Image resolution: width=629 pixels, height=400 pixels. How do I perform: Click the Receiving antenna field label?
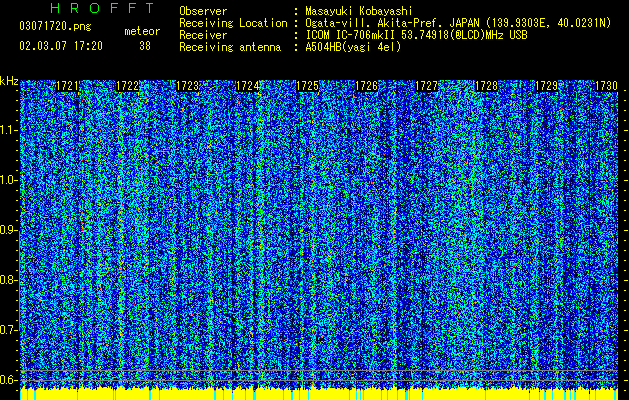pyautogui.click(x=230, y=47)
